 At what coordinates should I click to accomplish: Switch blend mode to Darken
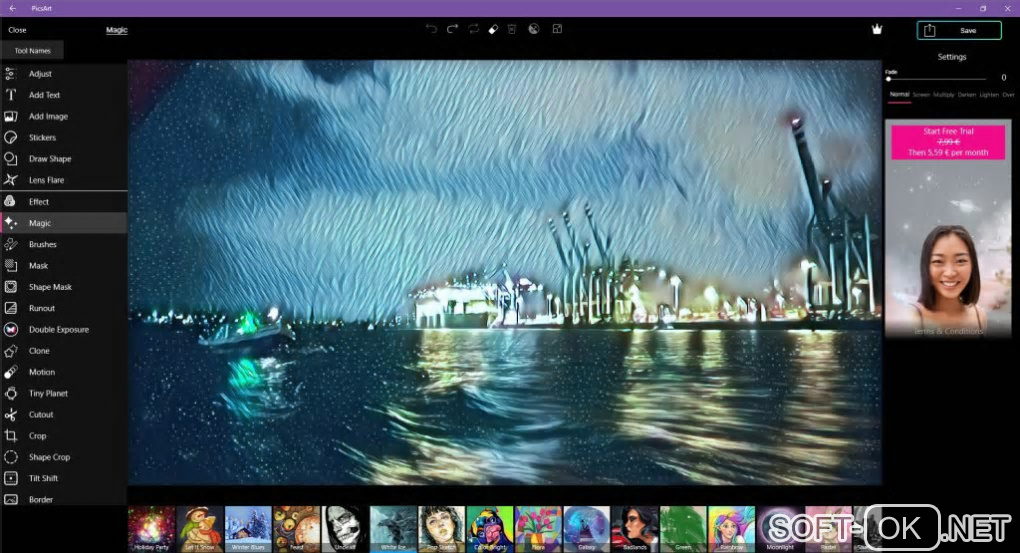coord(967,95)
